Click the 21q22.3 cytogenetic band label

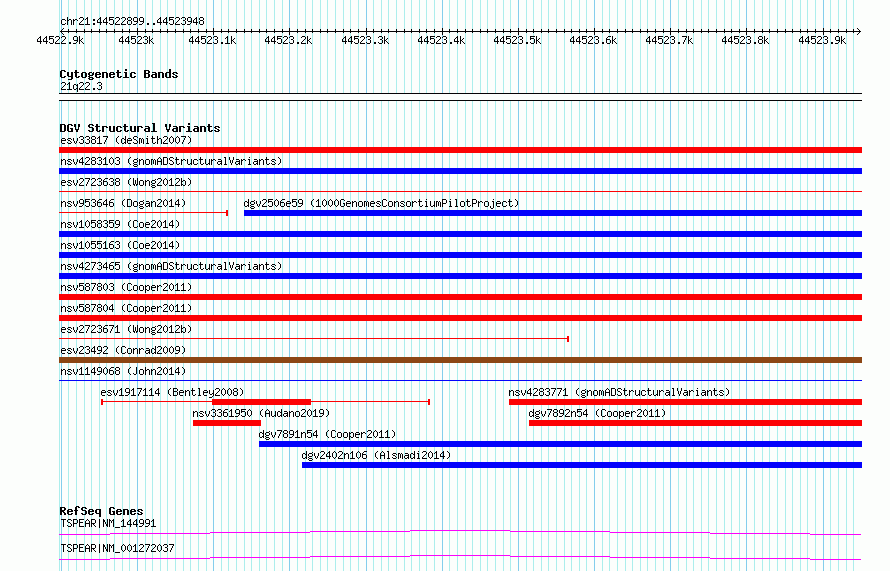tap(82, 86)
